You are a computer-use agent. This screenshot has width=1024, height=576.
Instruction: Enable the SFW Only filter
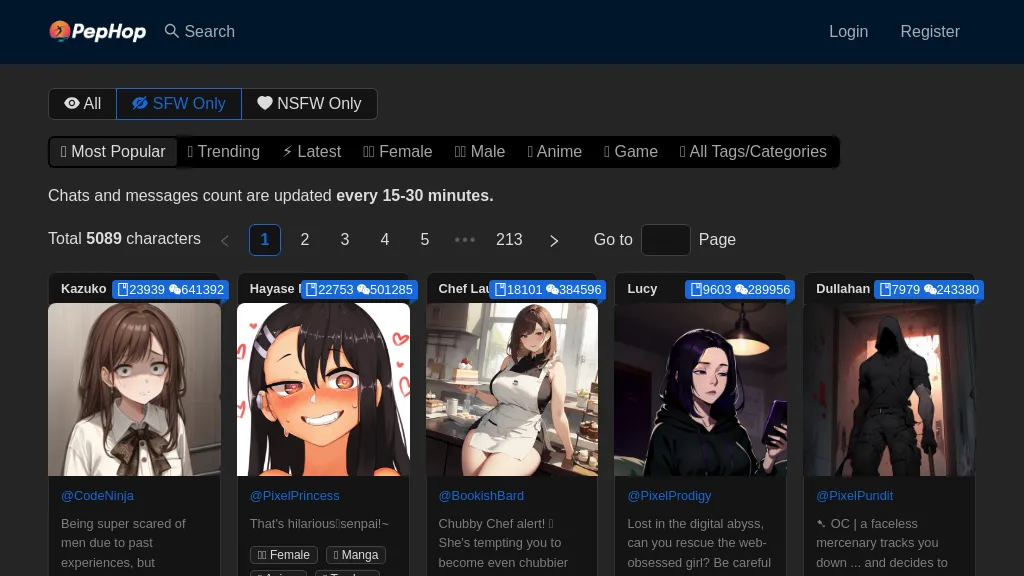[x=179, y=104]
